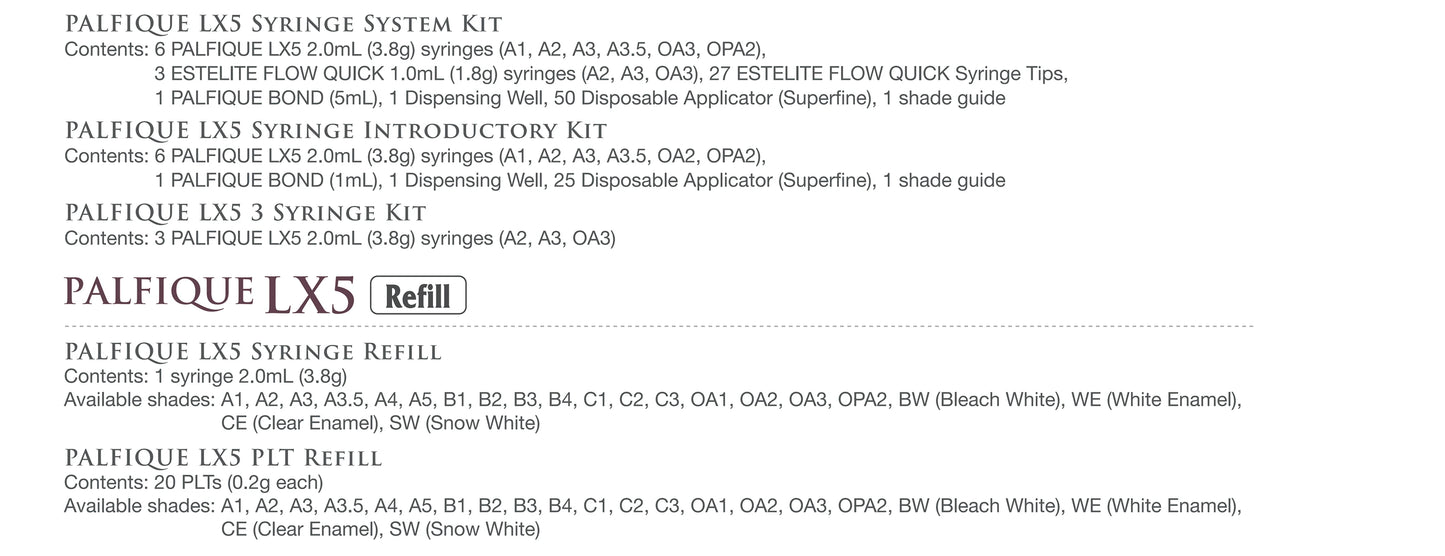Screen dimensions: 1445x556
Task: Click the text '27 ESTELITE FLOW QUICK Syringe Tips'
Action: click(888, 74)
